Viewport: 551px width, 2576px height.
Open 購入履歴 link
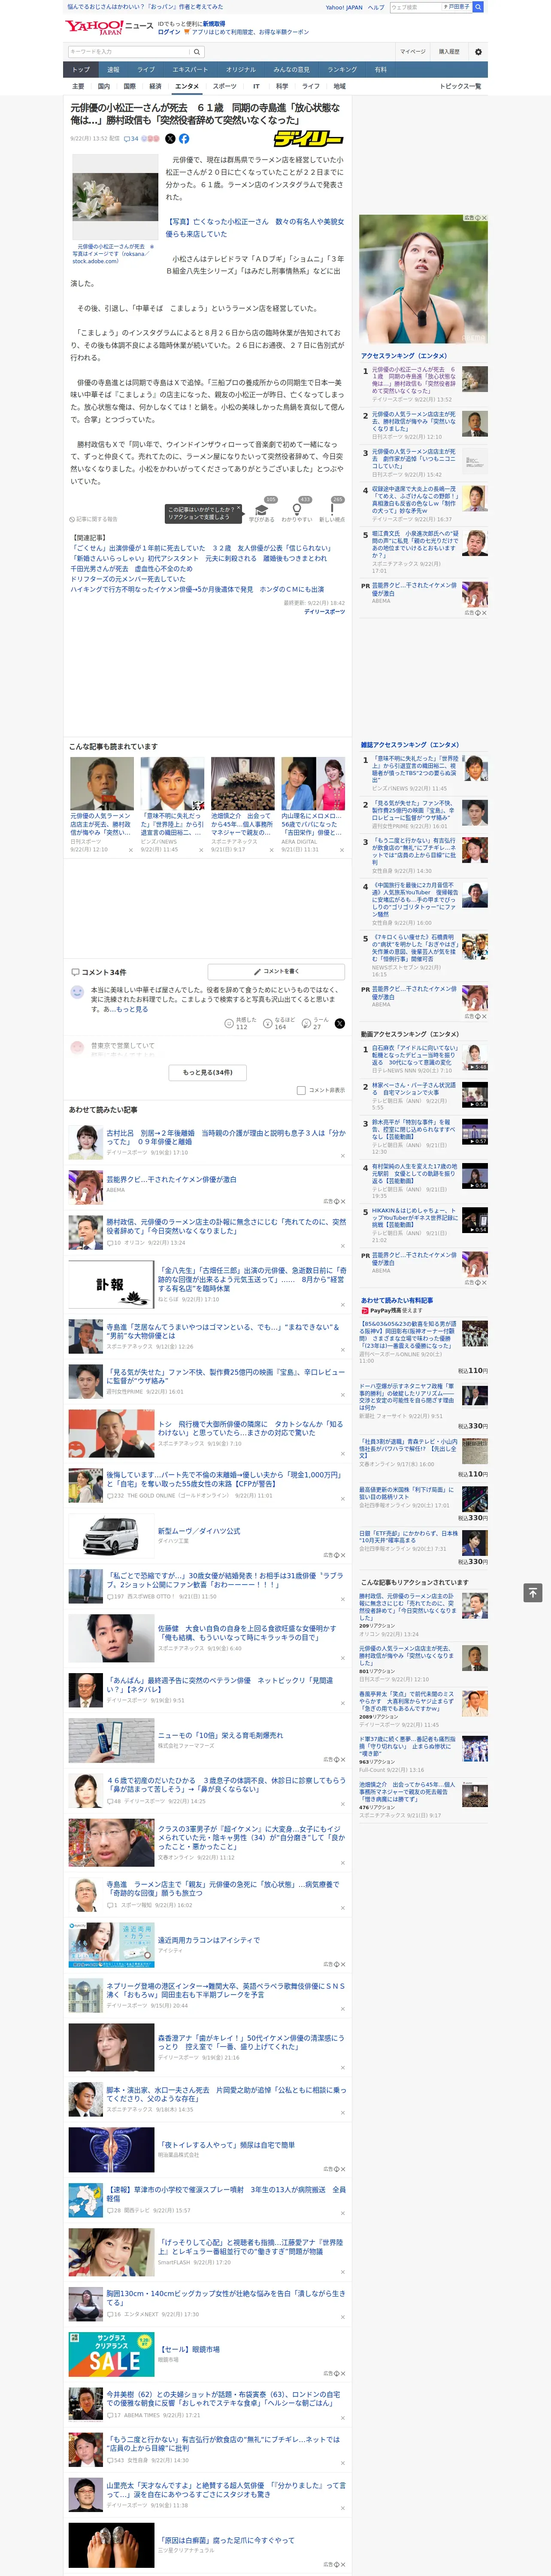pyautogui.click(x=449, y=51)
